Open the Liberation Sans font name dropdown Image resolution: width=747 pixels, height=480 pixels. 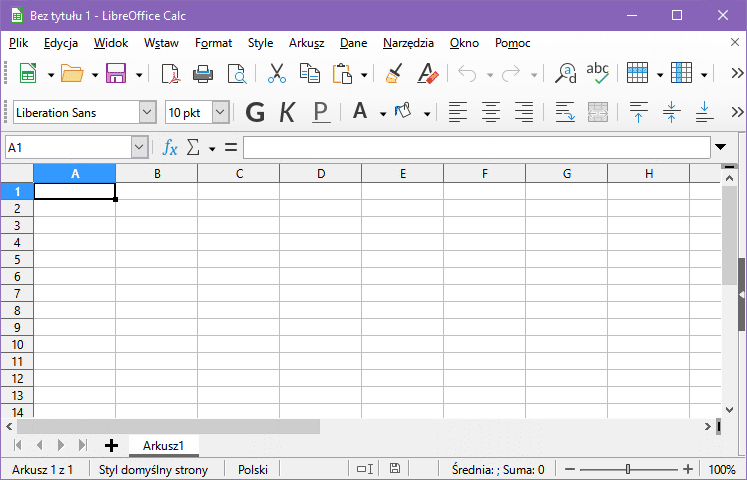[148, 112]
